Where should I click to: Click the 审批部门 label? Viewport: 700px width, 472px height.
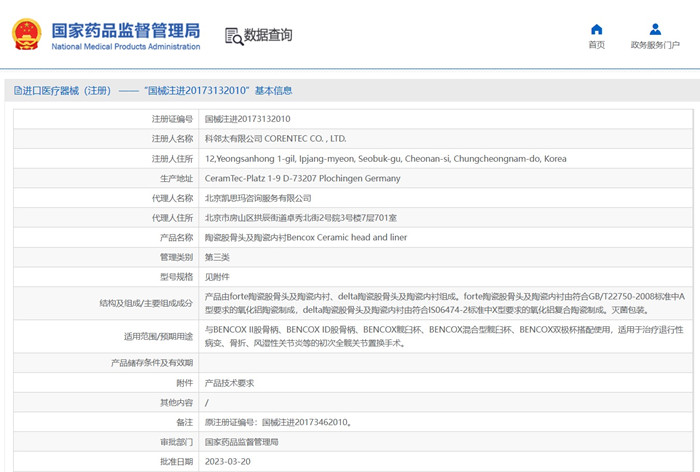176,442
